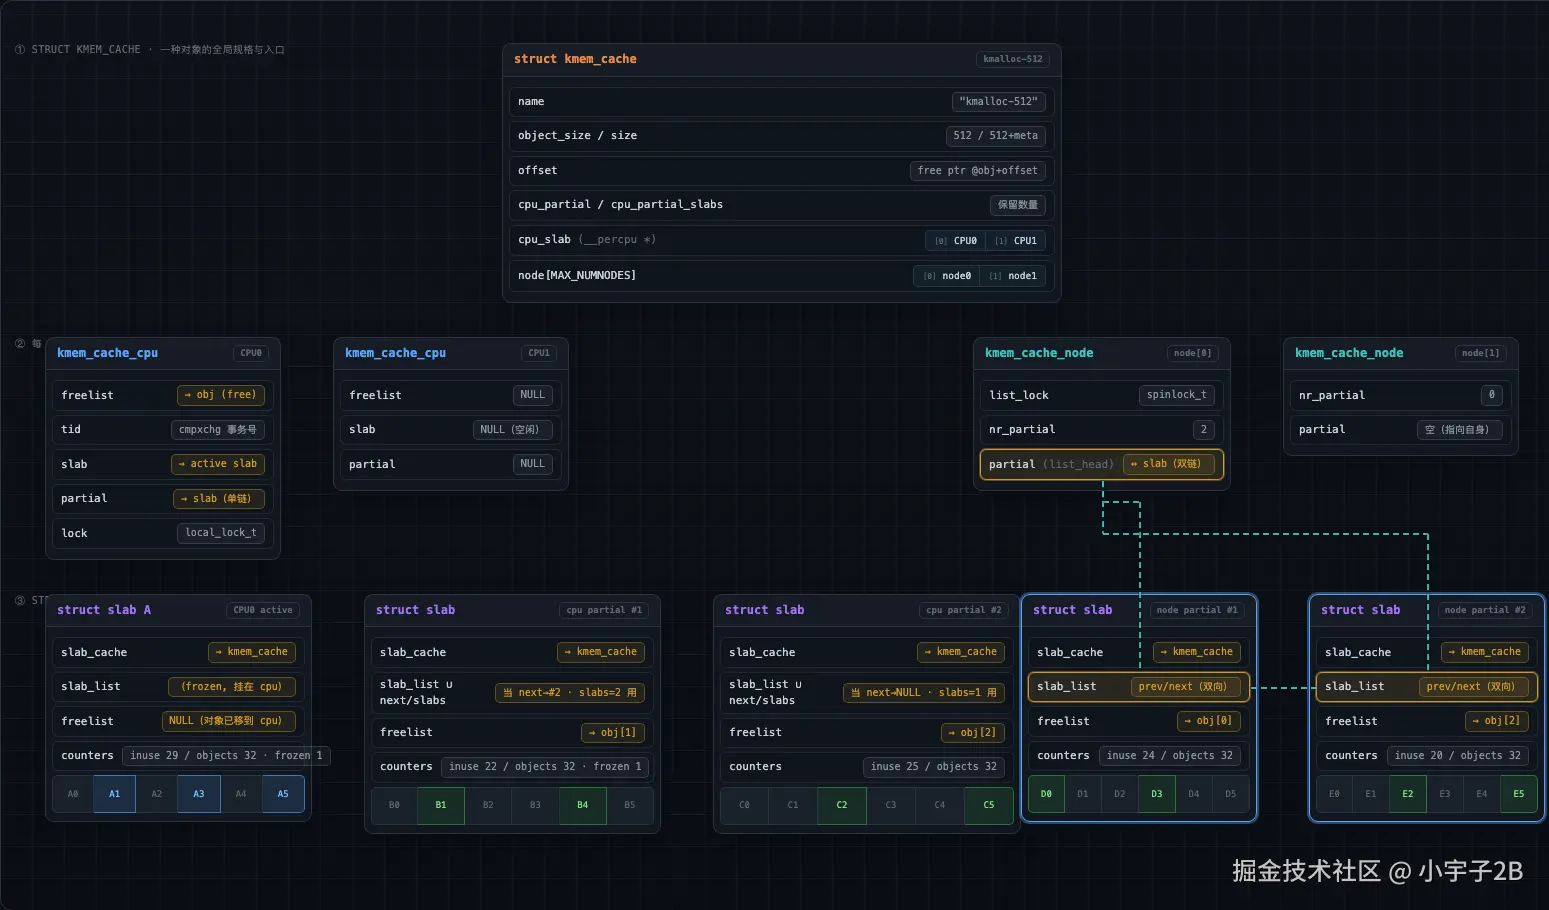
Task: Select → kmem_cache in the struct slab A card
Action: tap(252, 652)
